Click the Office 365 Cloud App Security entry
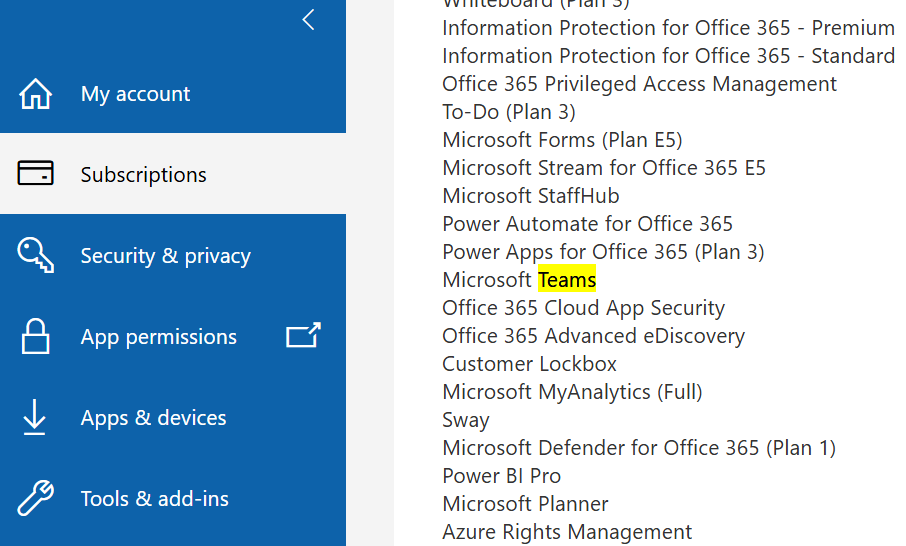Image resolution: width=906 pixels, height=546 pixels. click(584, 309)
